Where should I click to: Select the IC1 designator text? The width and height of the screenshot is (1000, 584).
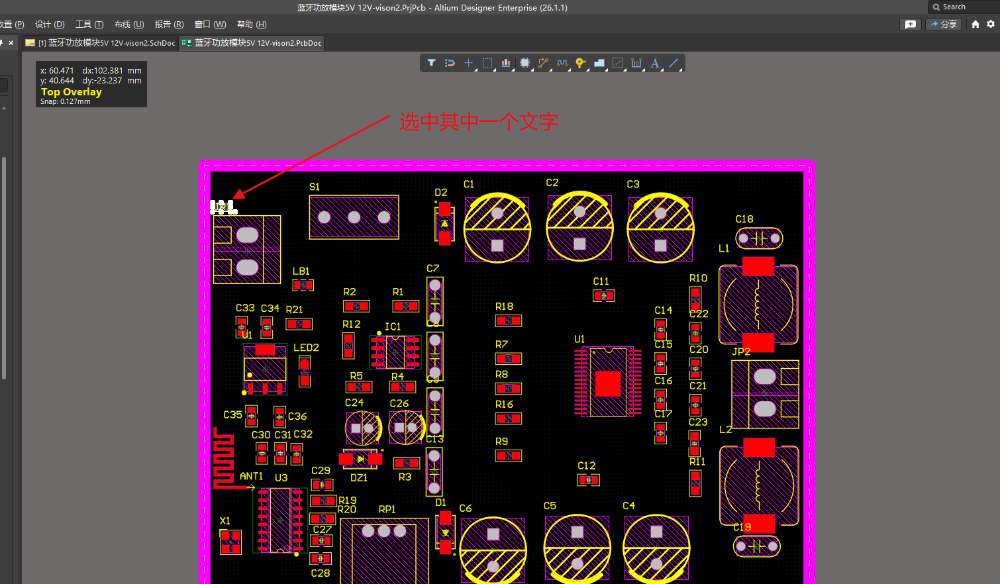click(393, 326)
